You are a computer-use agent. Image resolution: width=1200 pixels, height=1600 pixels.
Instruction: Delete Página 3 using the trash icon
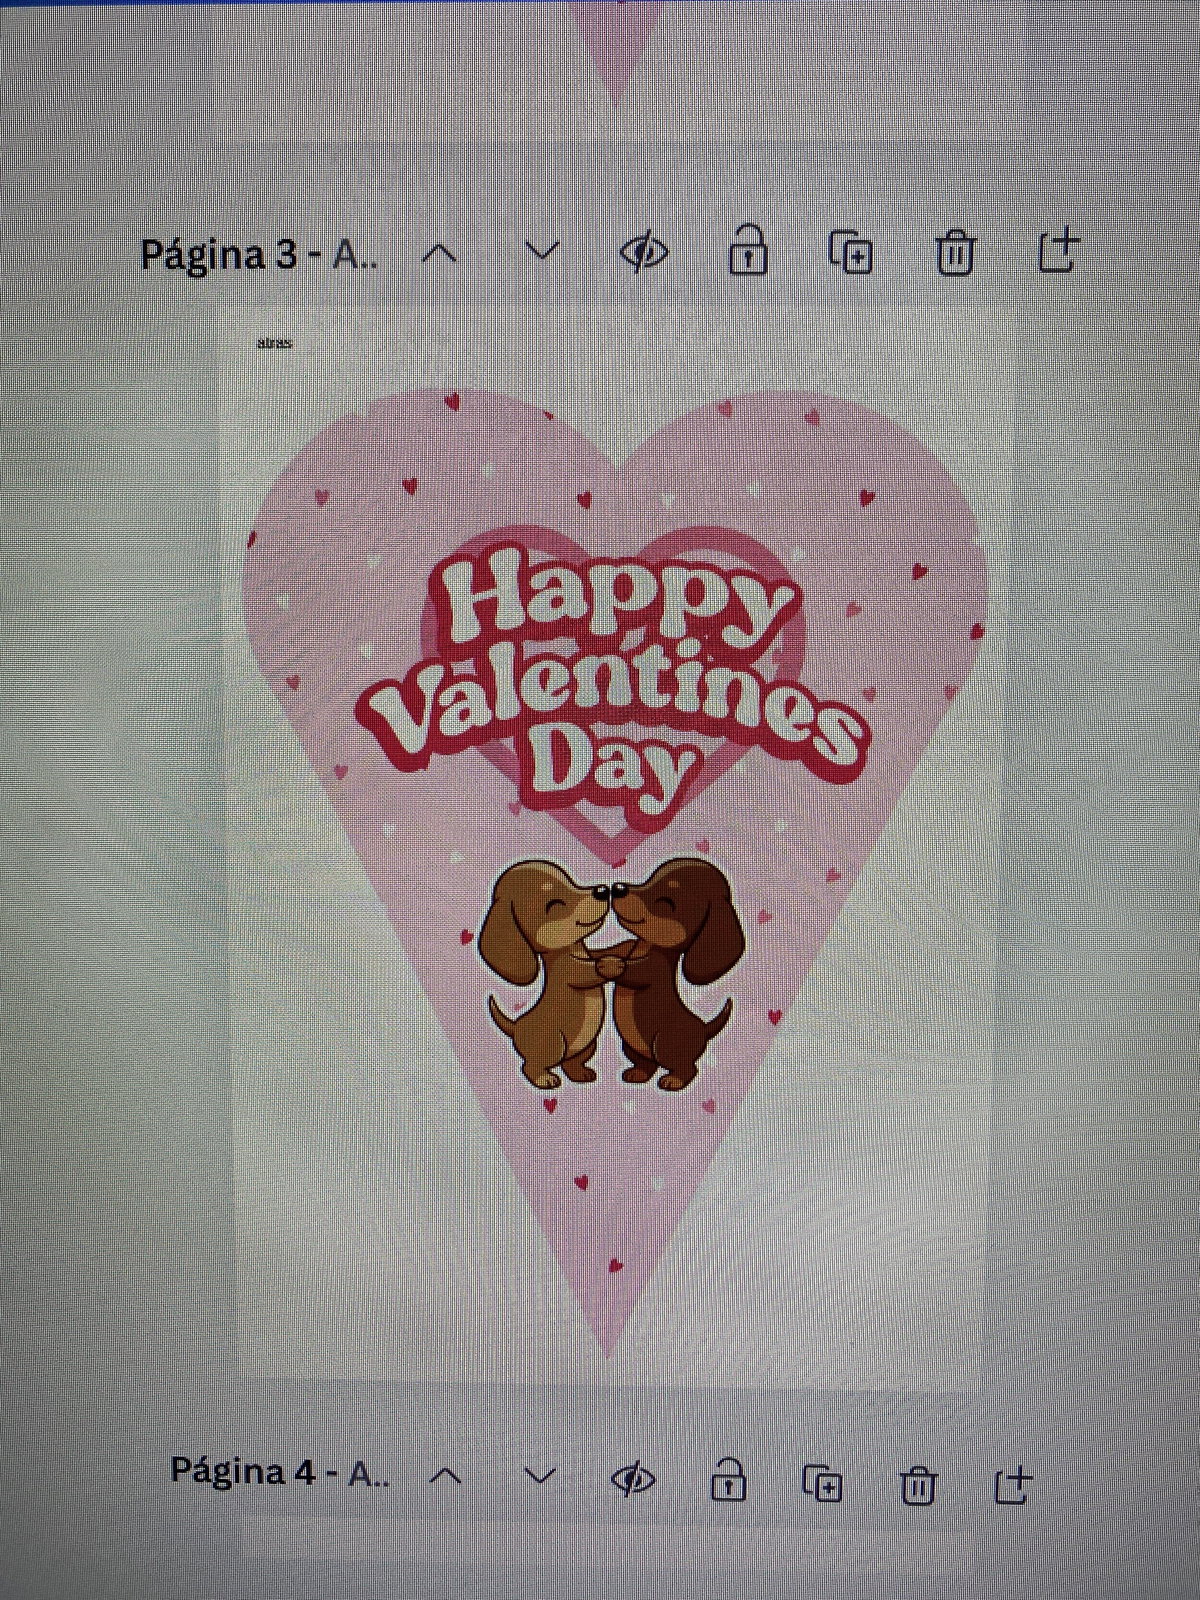(955, 252)
